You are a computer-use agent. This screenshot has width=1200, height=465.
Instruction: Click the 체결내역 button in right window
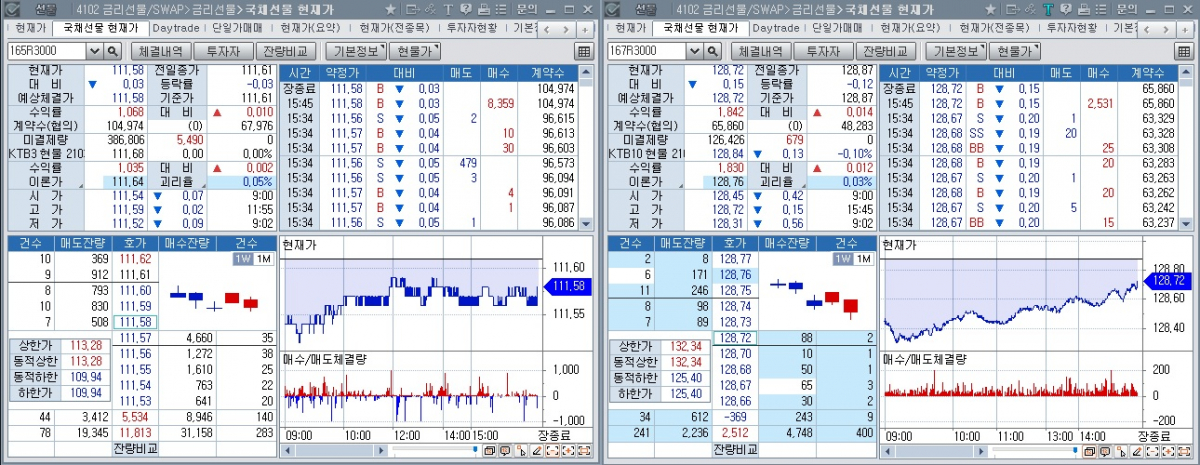760,51
